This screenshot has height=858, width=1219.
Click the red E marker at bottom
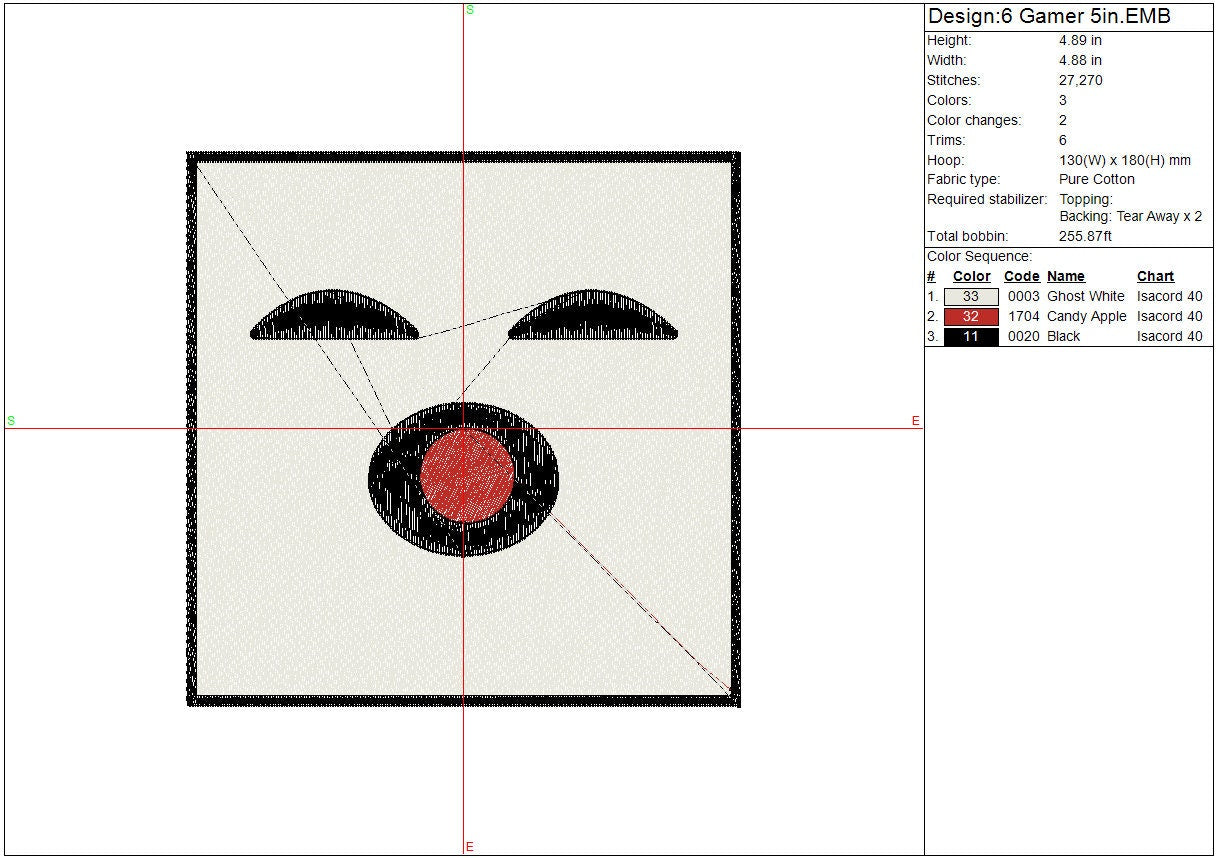(470, 847)
